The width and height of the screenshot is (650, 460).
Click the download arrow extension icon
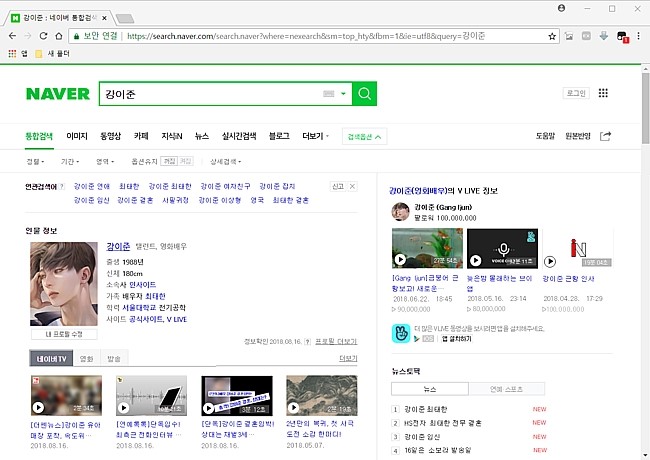pos(604,36)
